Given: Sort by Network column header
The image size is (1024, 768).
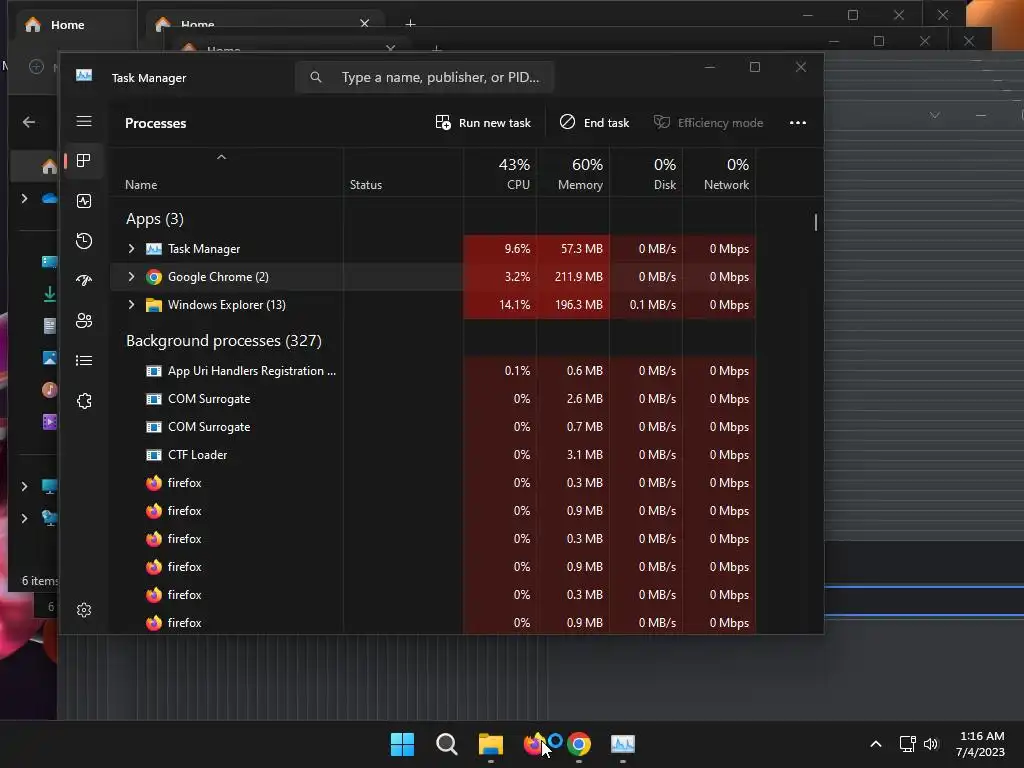Looking at the screenshot, I should (719, 174).
